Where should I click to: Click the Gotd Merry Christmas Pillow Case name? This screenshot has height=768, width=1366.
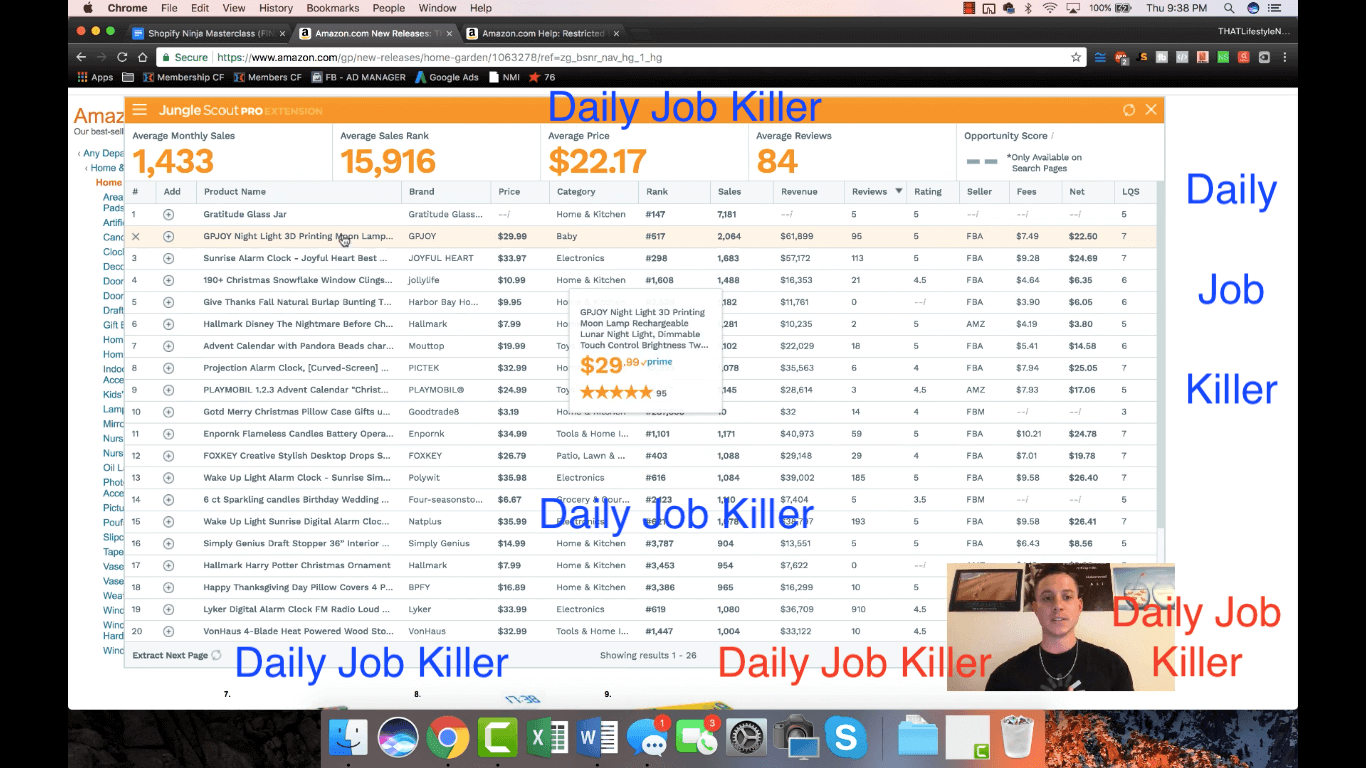(297, 412)
